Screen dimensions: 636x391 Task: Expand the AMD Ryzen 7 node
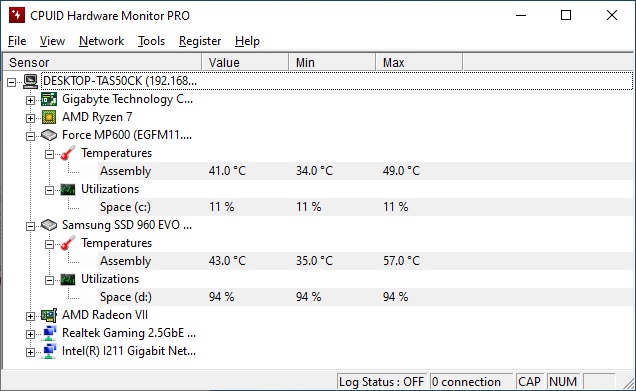pos(30,118)
